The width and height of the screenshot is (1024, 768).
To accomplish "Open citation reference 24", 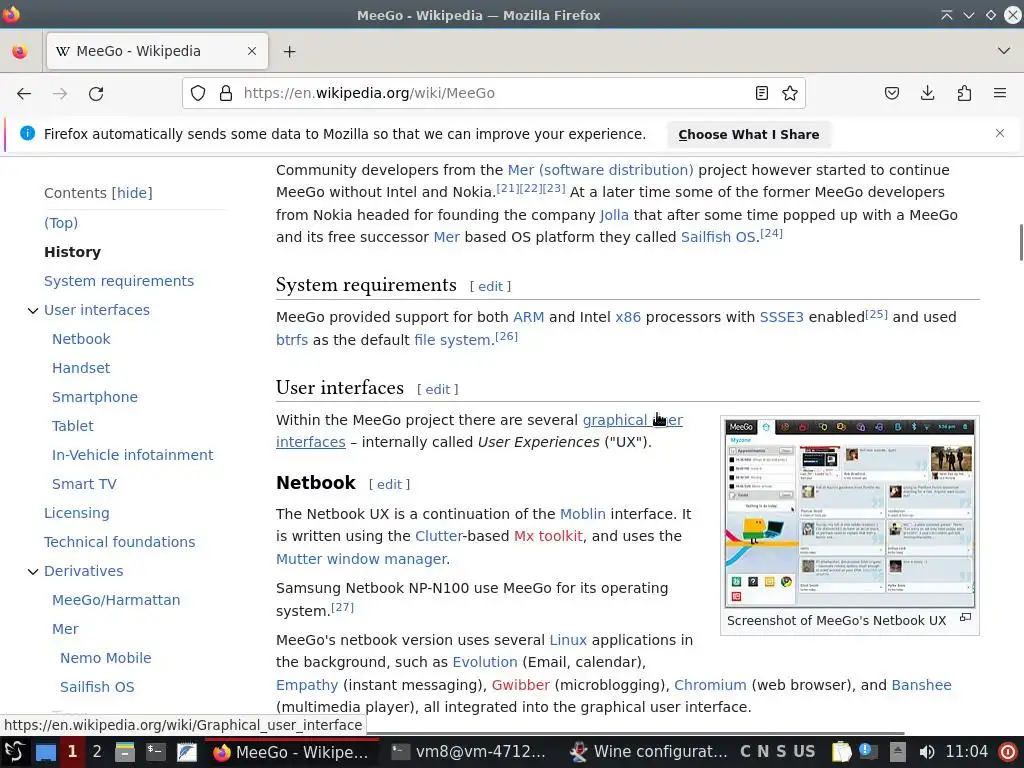I will pyautogui.click(x=771, y=233).
